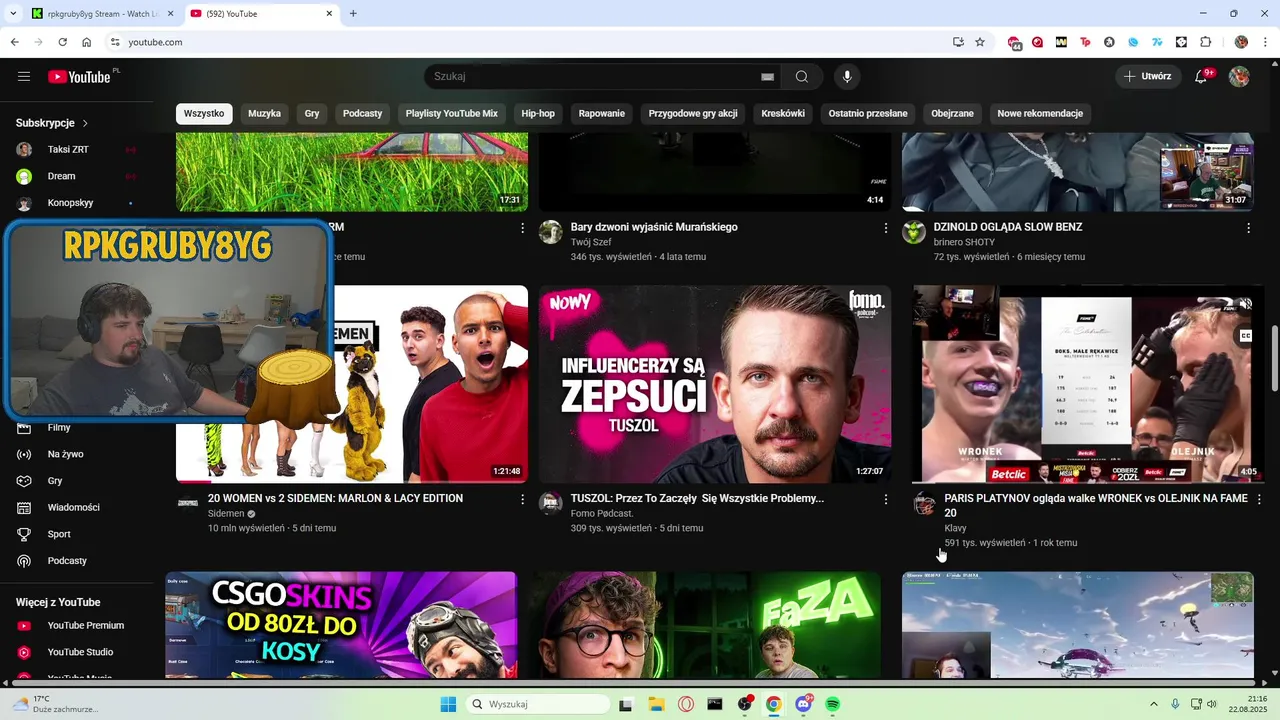The height and width of the screenshot is (720, 1280).
Task: Select the Podcasty filter chip
Action: coord(362,114)
